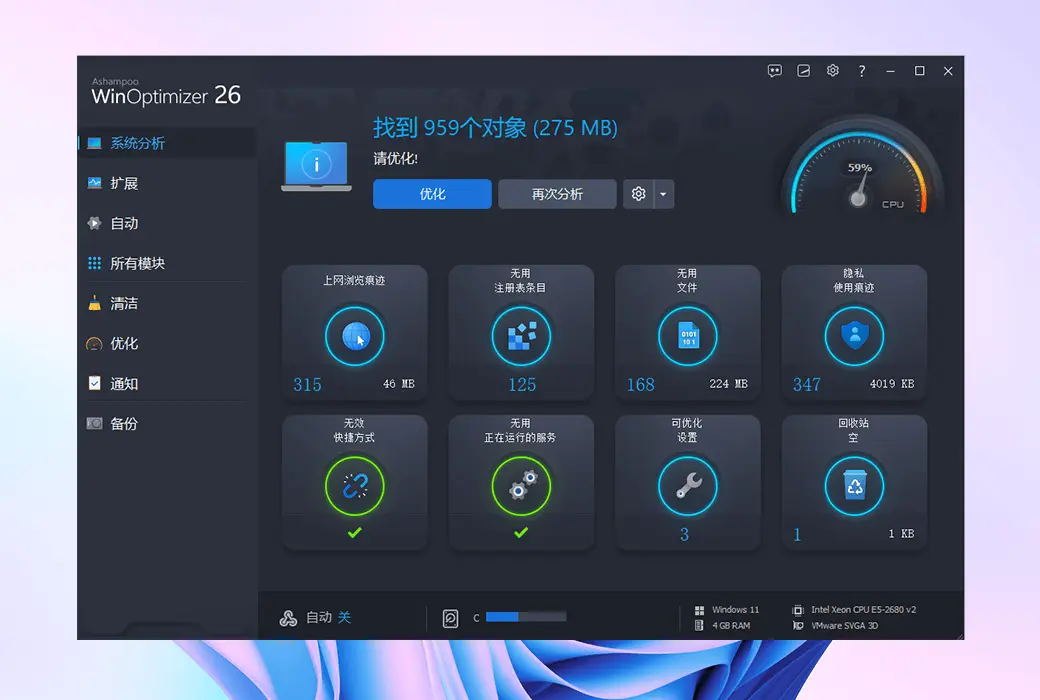This screenshot has height=700, width=1040.
Task: Expand dropdown arrow beside analysis gear
Action: 664,194
